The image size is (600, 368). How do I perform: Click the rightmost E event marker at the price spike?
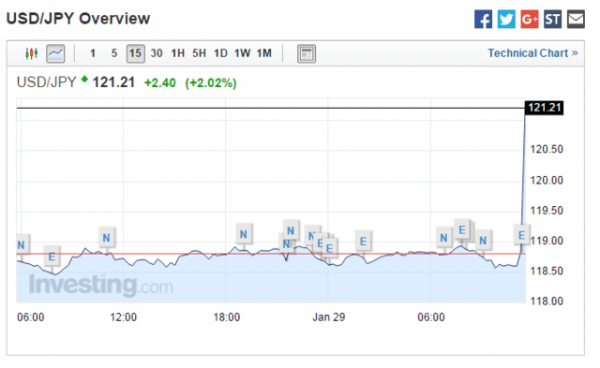coord(522,235)
